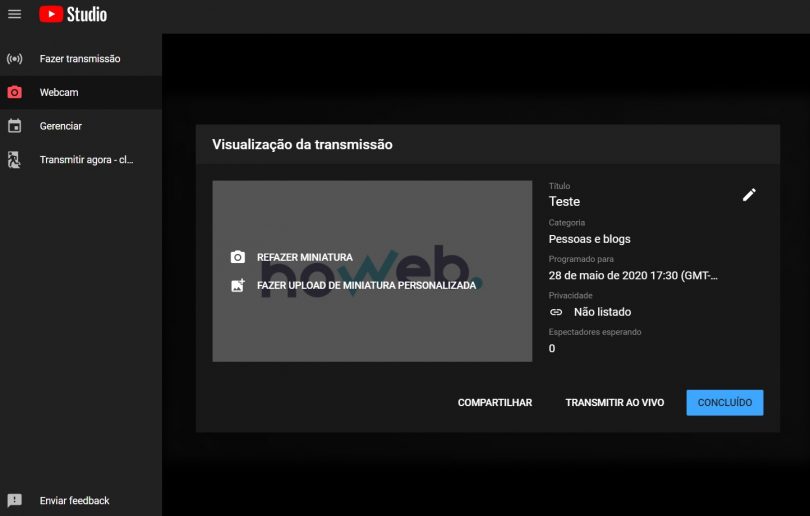Click the COMPARTILHAR button
This screenshot has width=810, height=516.
pyautogui.click(x=494, y=403)
